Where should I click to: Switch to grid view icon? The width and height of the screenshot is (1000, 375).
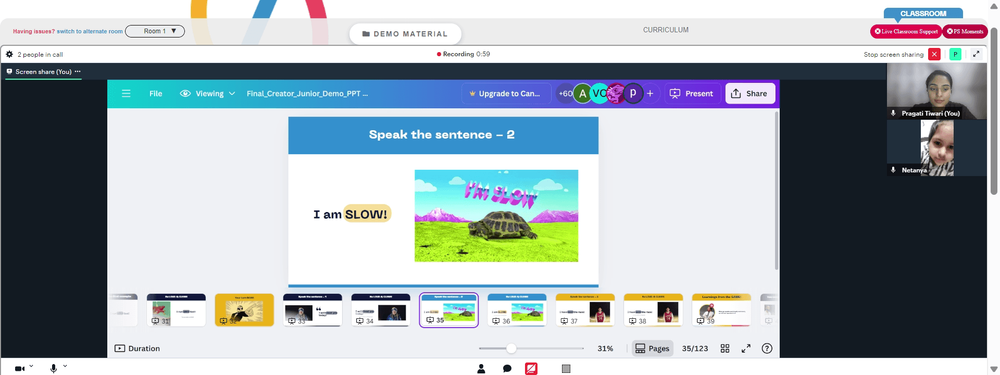tap(724, 348)
